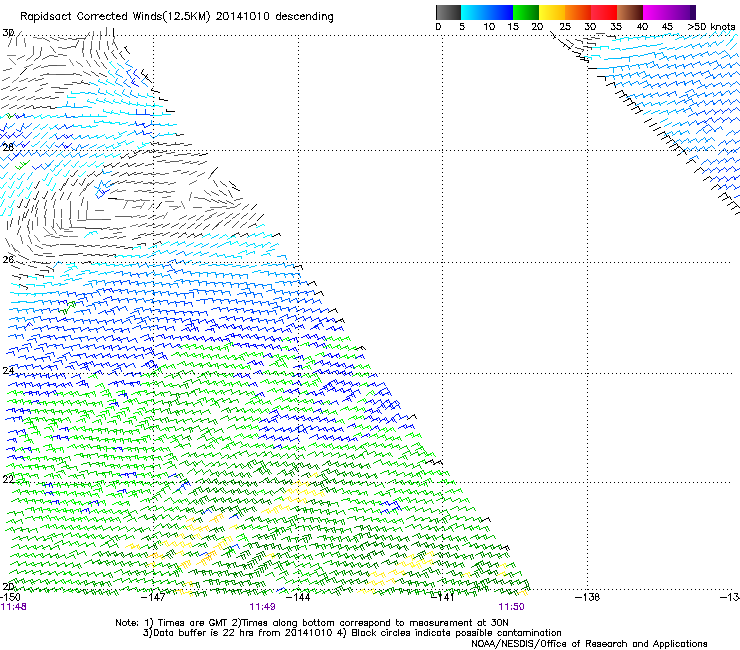
Task: Click the purple time stamp 11:50
Action: 512,607
